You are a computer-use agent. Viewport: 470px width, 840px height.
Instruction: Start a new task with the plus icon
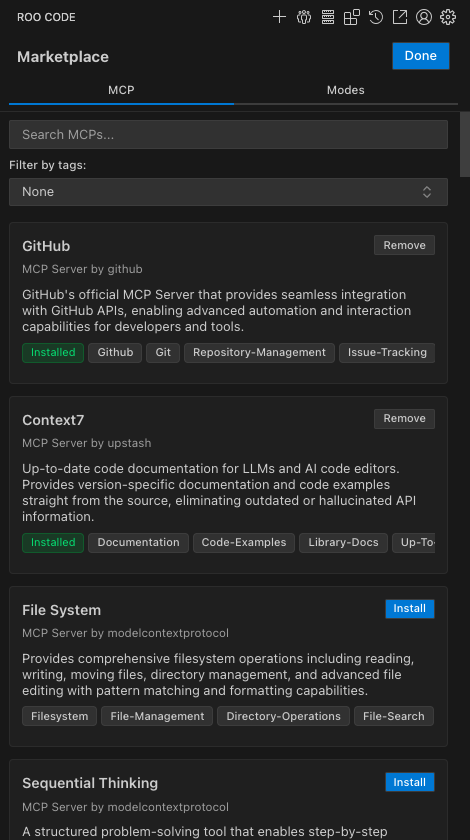pyautogui.click(x=279, y=17)
